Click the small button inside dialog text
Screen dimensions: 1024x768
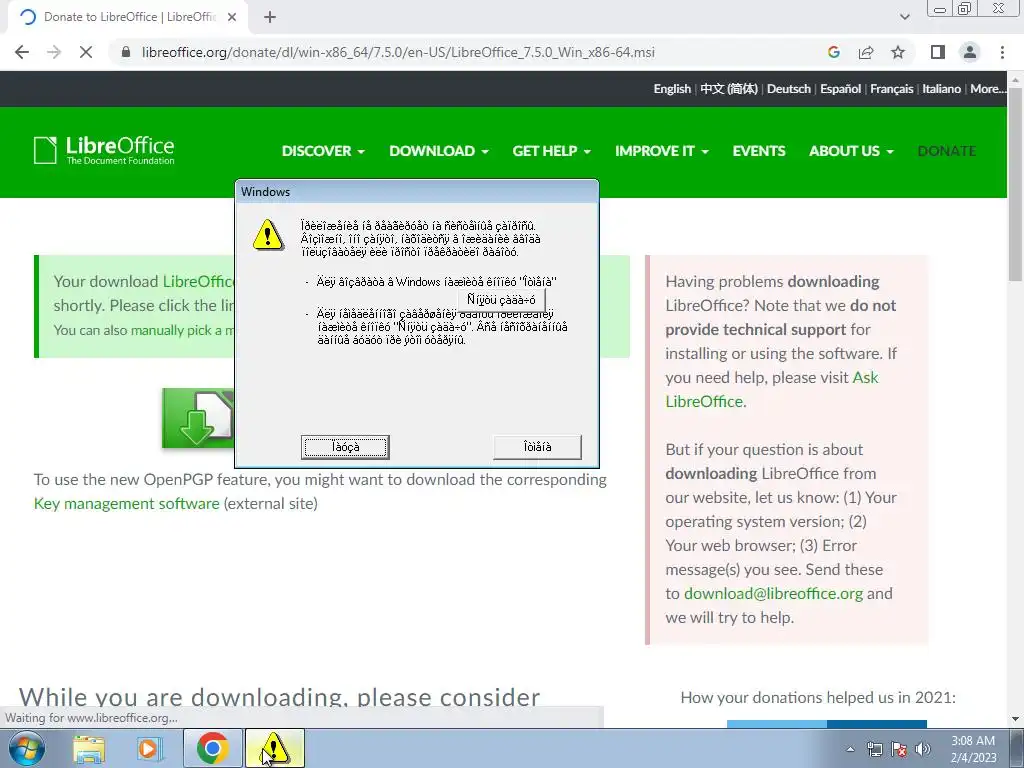click(502, 300)
